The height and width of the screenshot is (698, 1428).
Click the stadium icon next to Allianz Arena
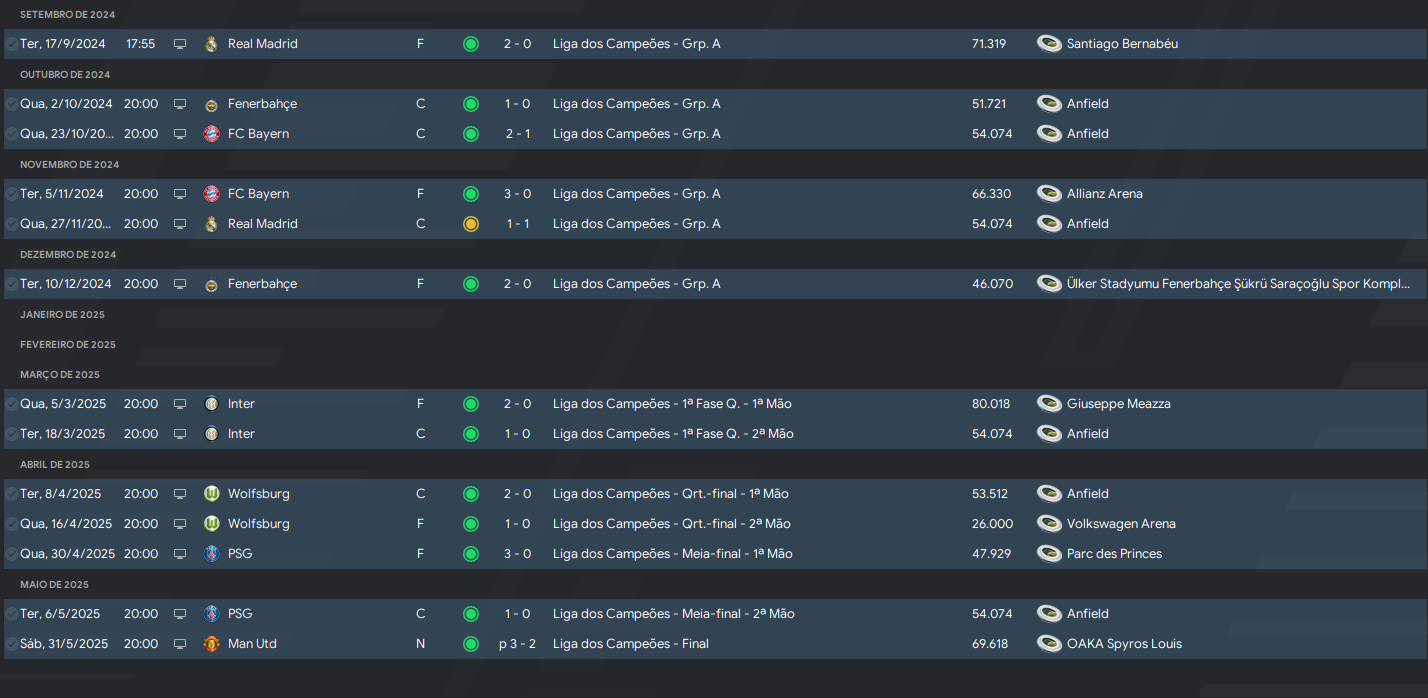pos(1049,194)
